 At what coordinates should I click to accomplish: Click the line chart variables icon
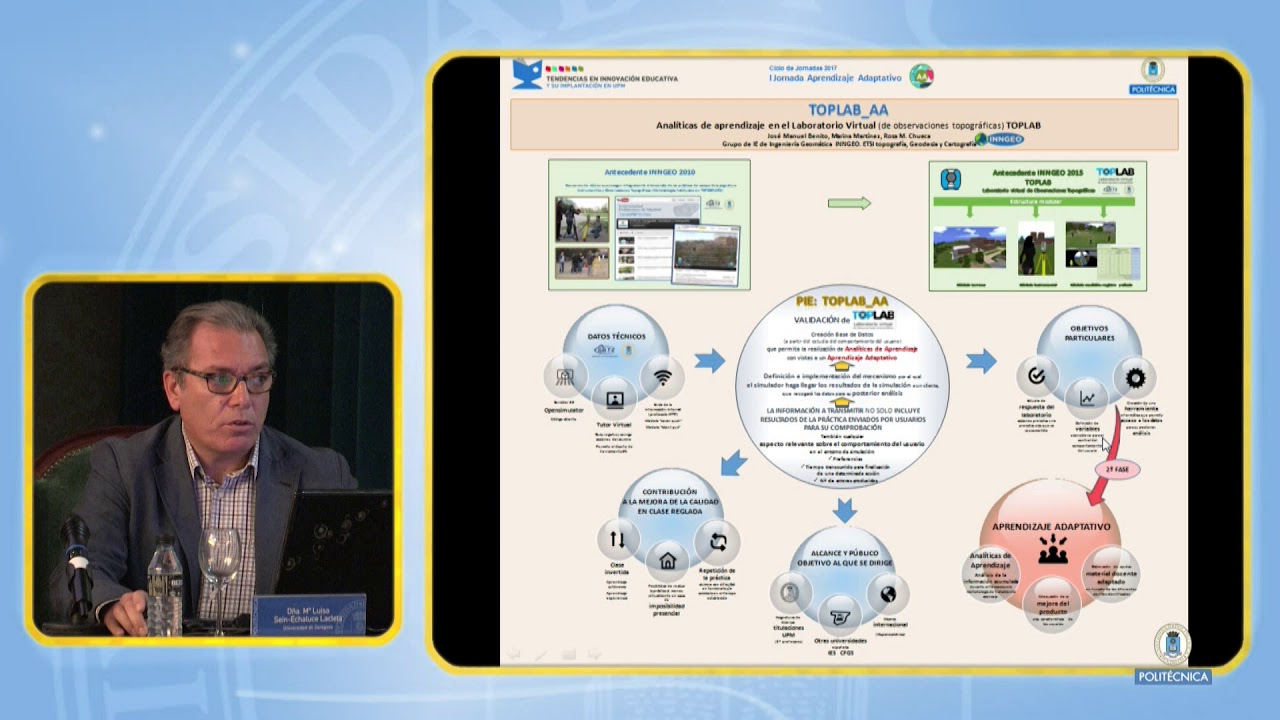coord(1086,398)
